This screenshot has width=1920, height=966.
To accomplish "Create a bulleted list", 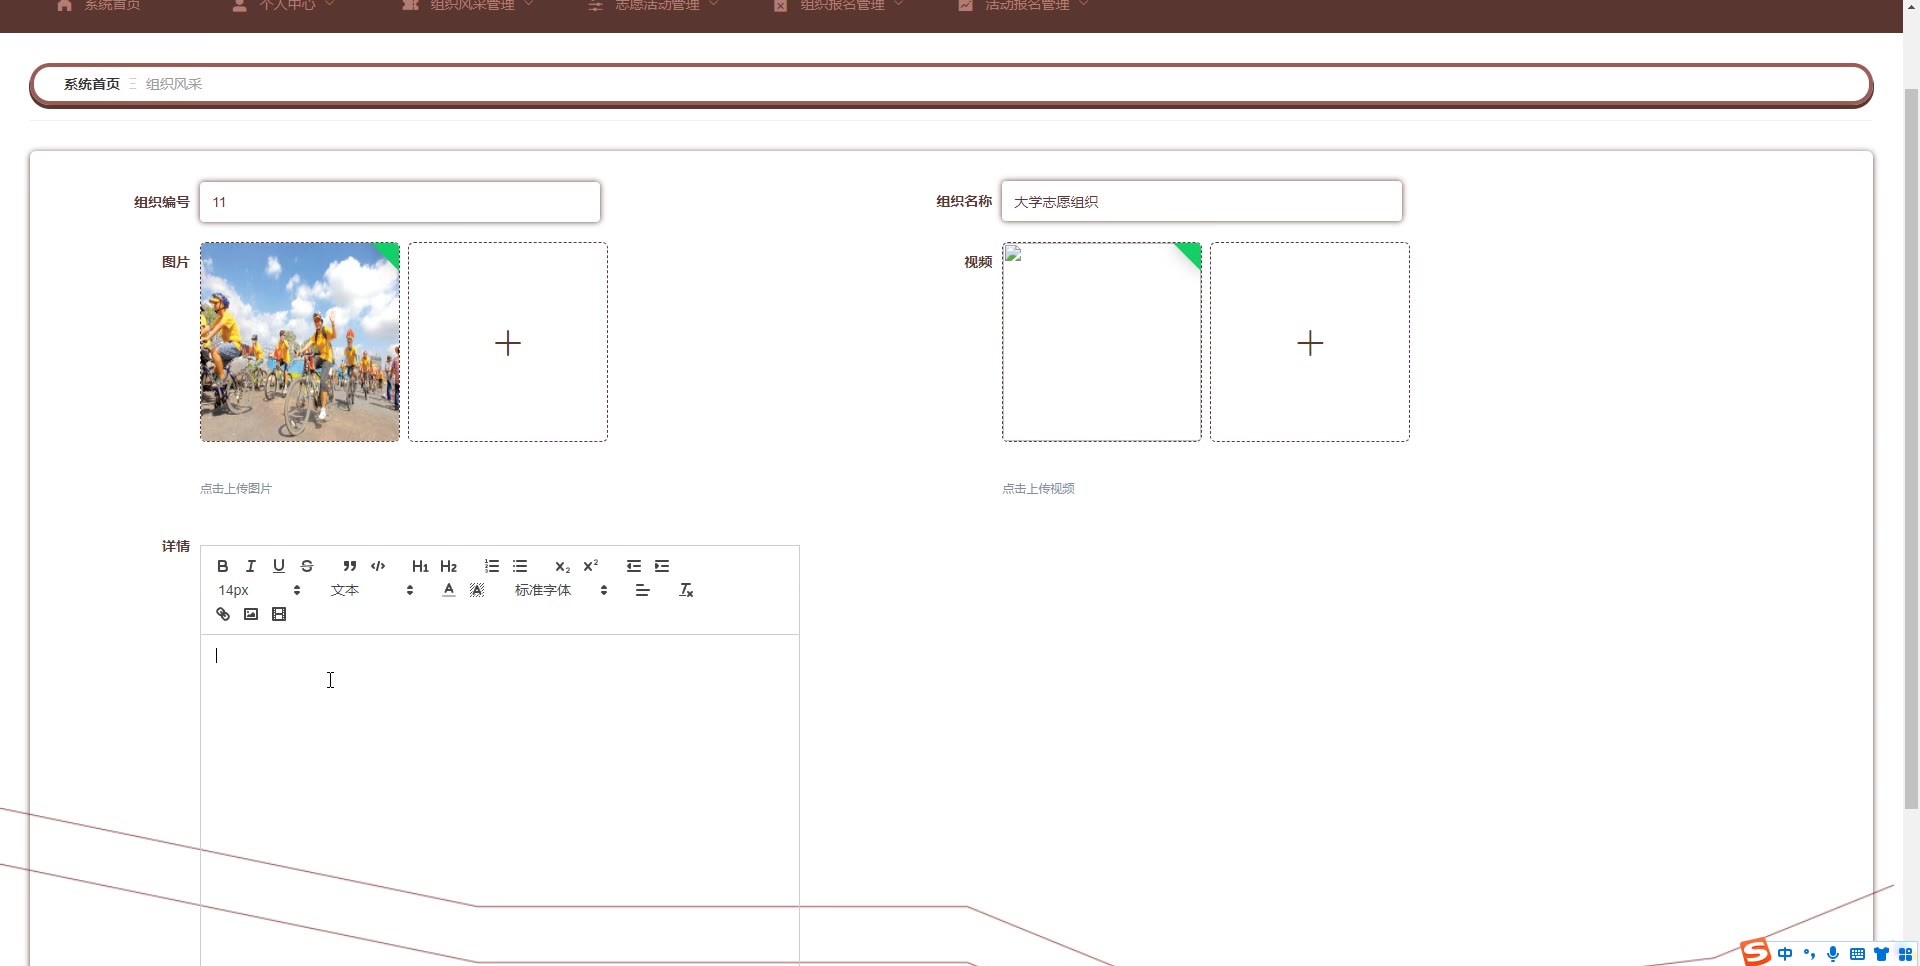I will point(520,566).
